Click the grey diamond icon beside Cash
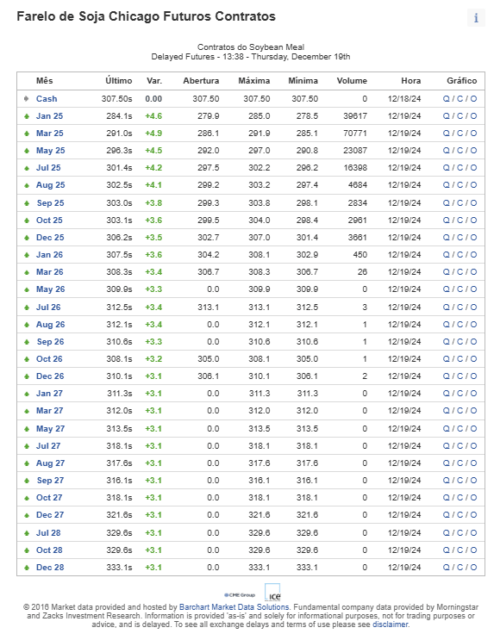This screenshot has width=494, height=640. click(27, 99)
